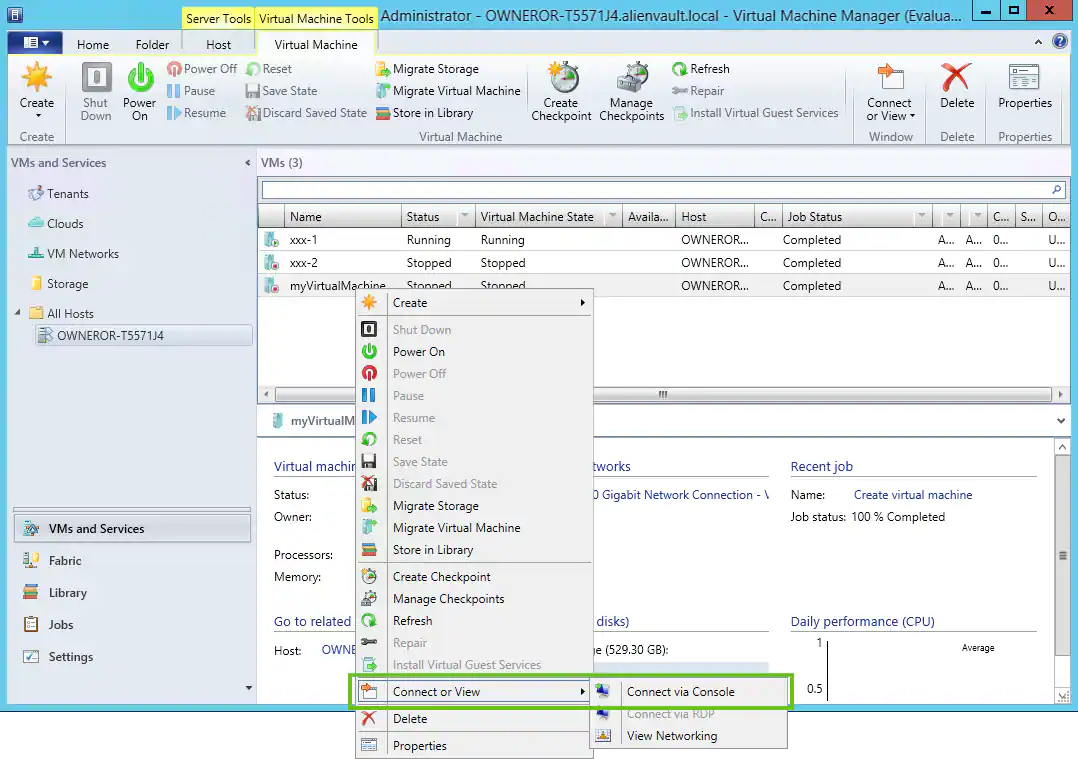Open the Fabric workspace
Viewport: 1078px width, 759px height.
pyautogui.click(x=65, y=561)
